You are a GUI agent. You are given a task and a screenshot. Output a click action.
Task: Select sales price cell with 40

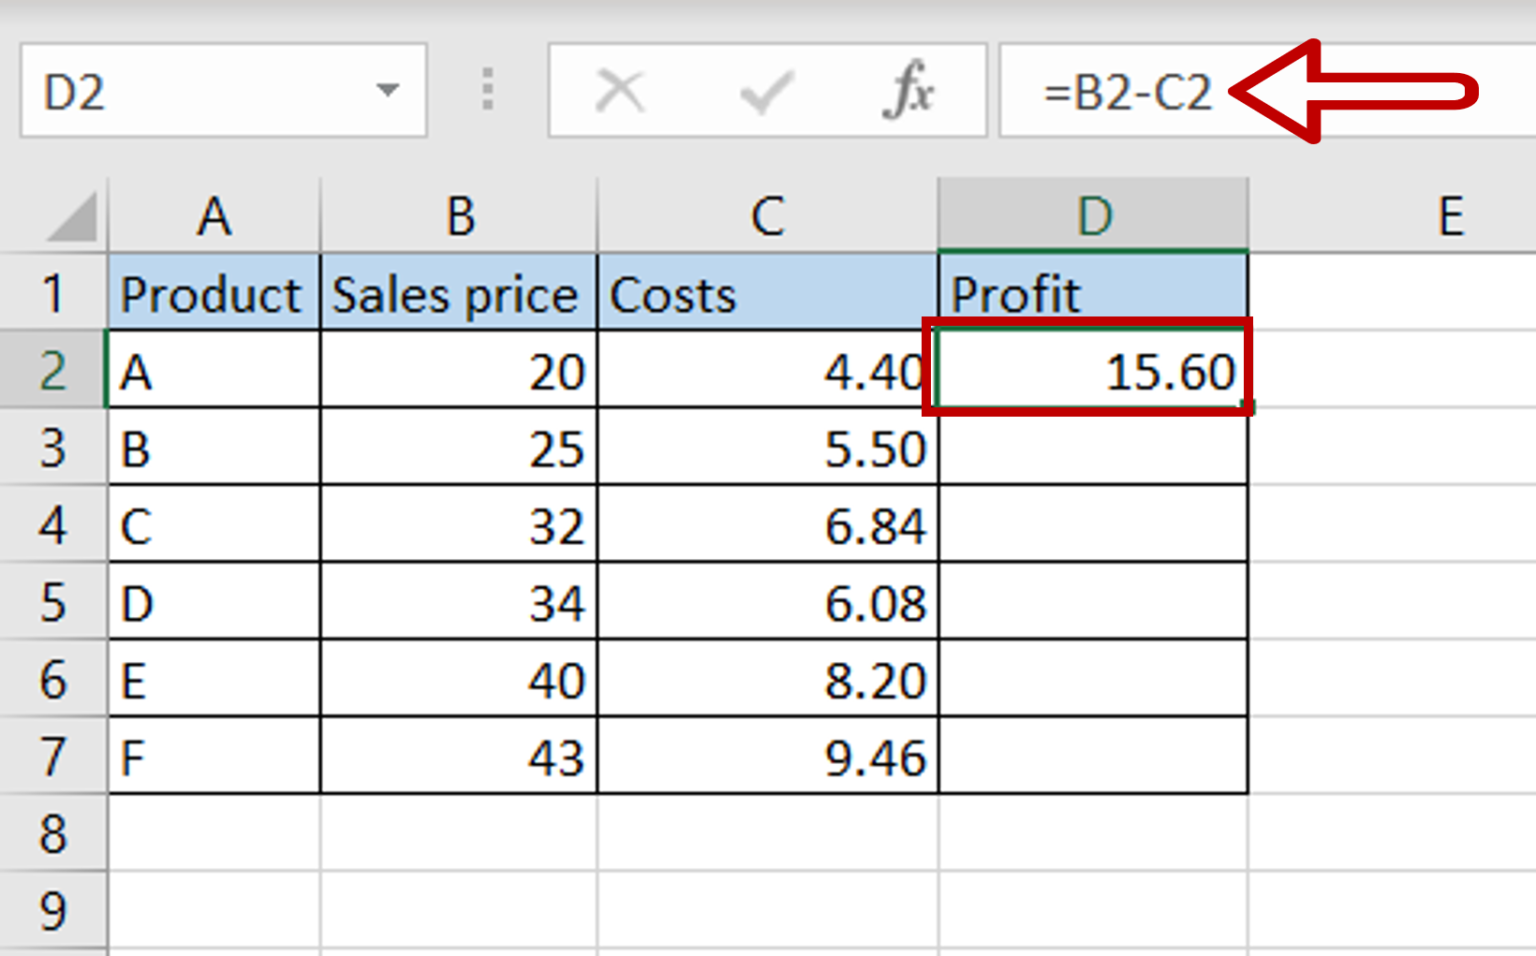point(459,678)
